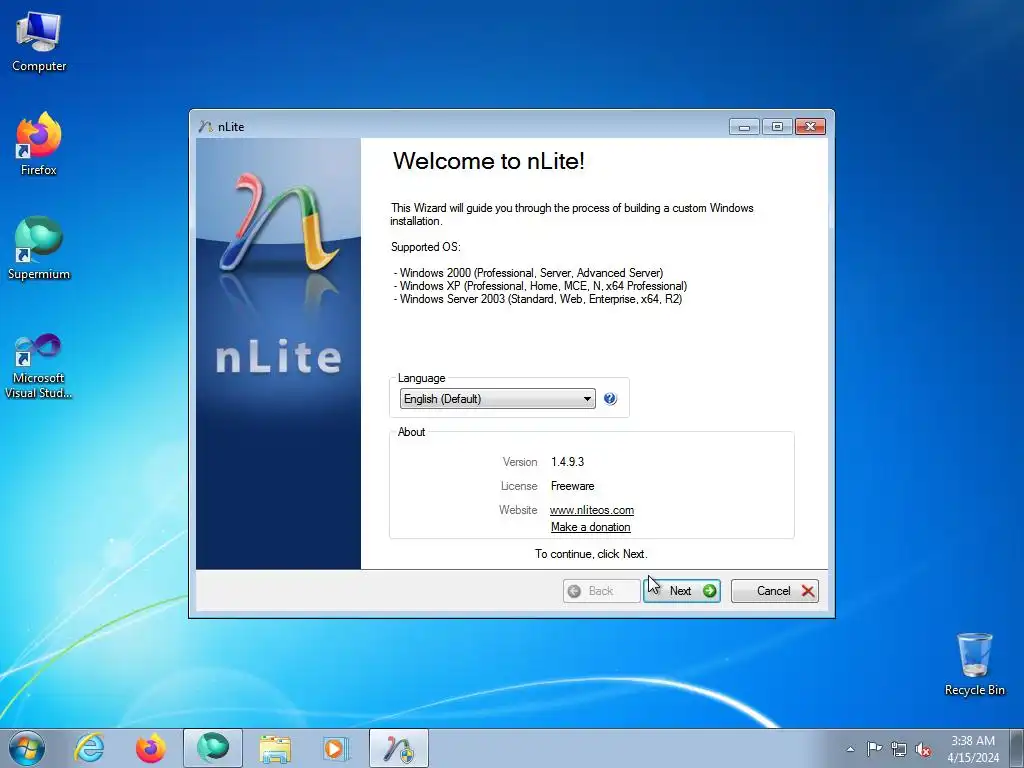Image resolution: width=1024 pixels, height=768 pixels.
Task: Click the greyed Back button
Action: click(601, 591)
